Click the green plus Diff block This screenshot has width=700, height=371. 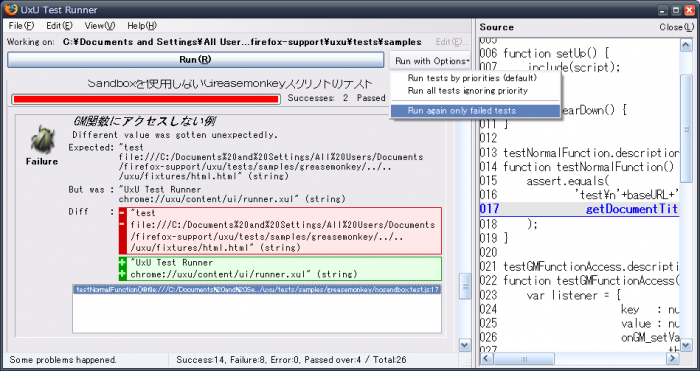(x=280, y=268)
